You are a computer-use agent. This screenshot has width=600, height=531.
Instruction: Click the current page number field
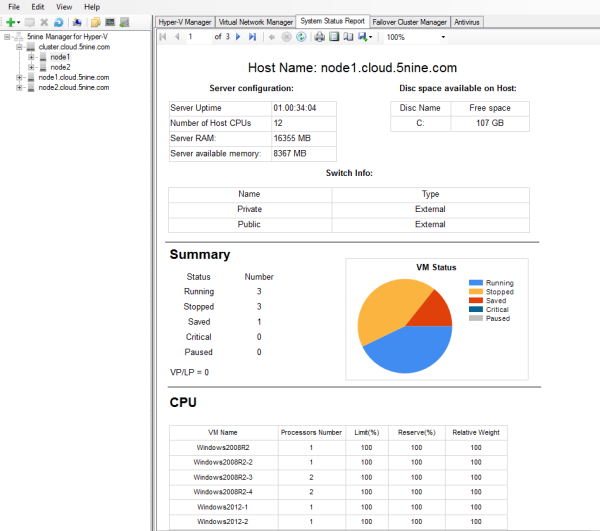click(198, 37)
